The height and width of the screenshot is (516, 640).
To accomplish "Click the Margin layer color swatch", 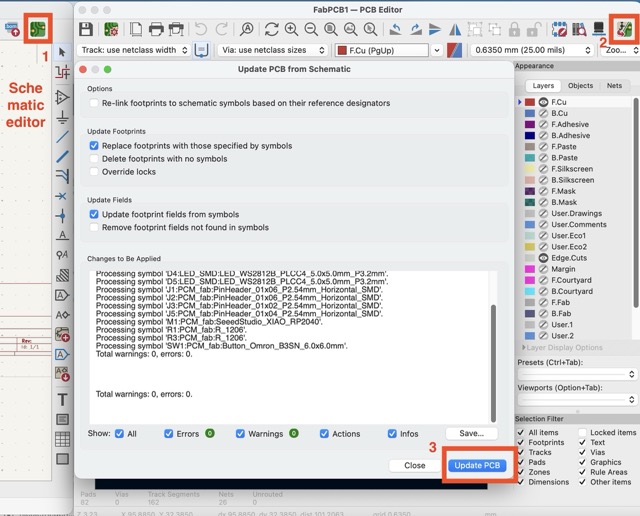I will click(530, 269).
